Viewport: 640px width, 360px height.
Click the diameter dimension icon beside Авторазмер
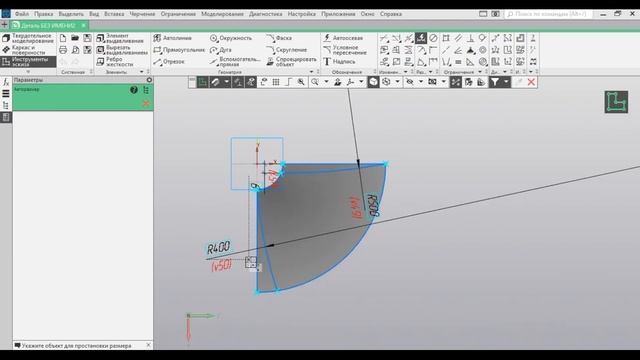[x=433, y=38]
